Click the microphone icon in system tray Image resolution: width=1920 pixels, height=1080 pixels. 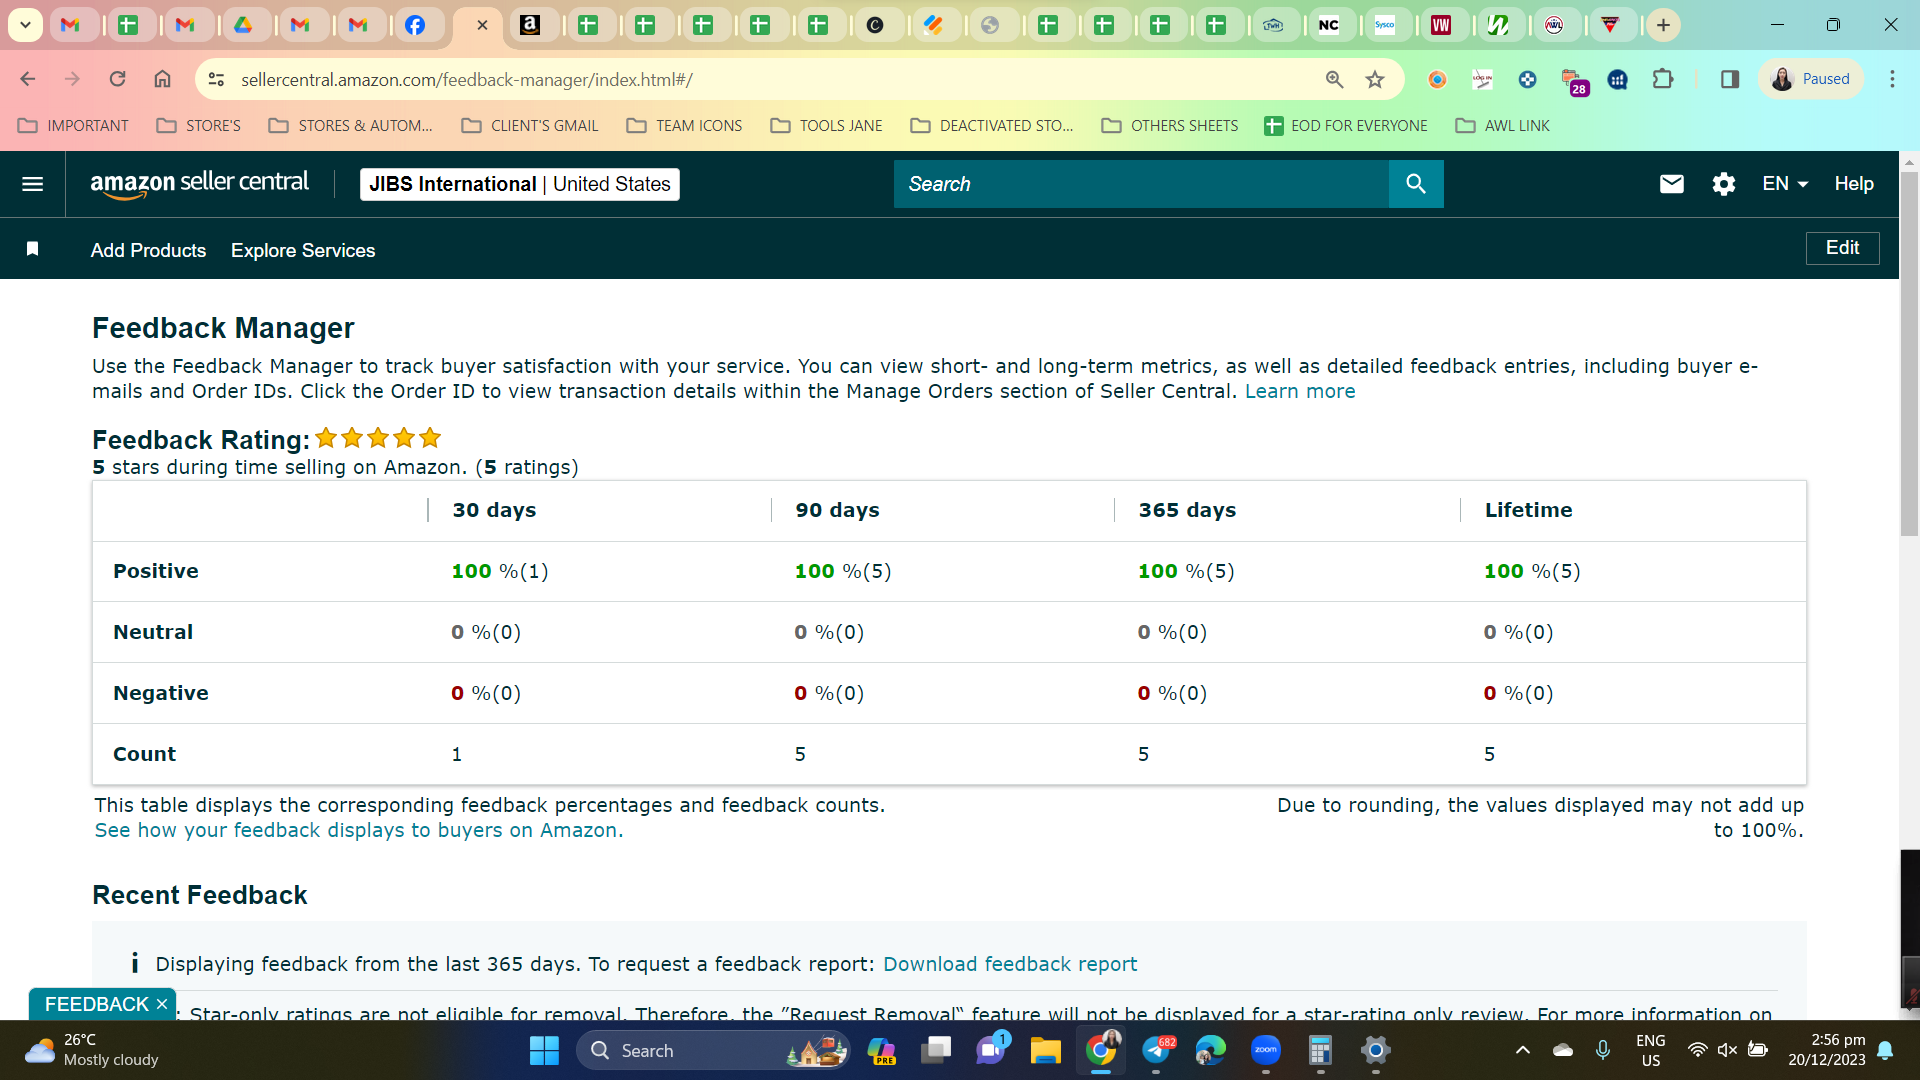click(1603, 1050)
